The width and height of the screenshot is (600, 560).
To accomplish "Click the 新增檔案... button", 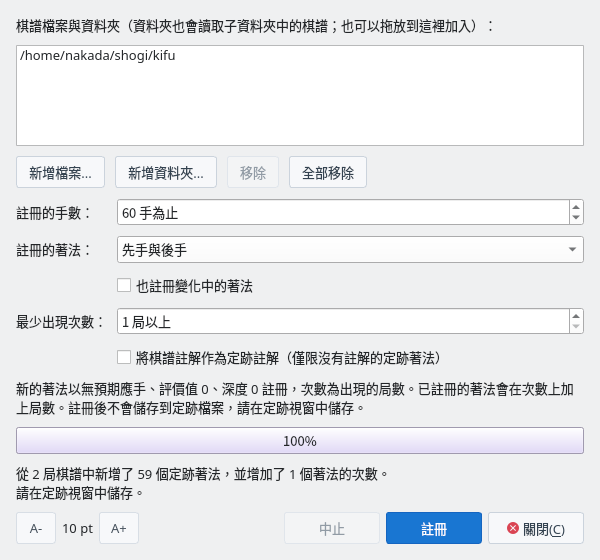I will coord(60,172).
